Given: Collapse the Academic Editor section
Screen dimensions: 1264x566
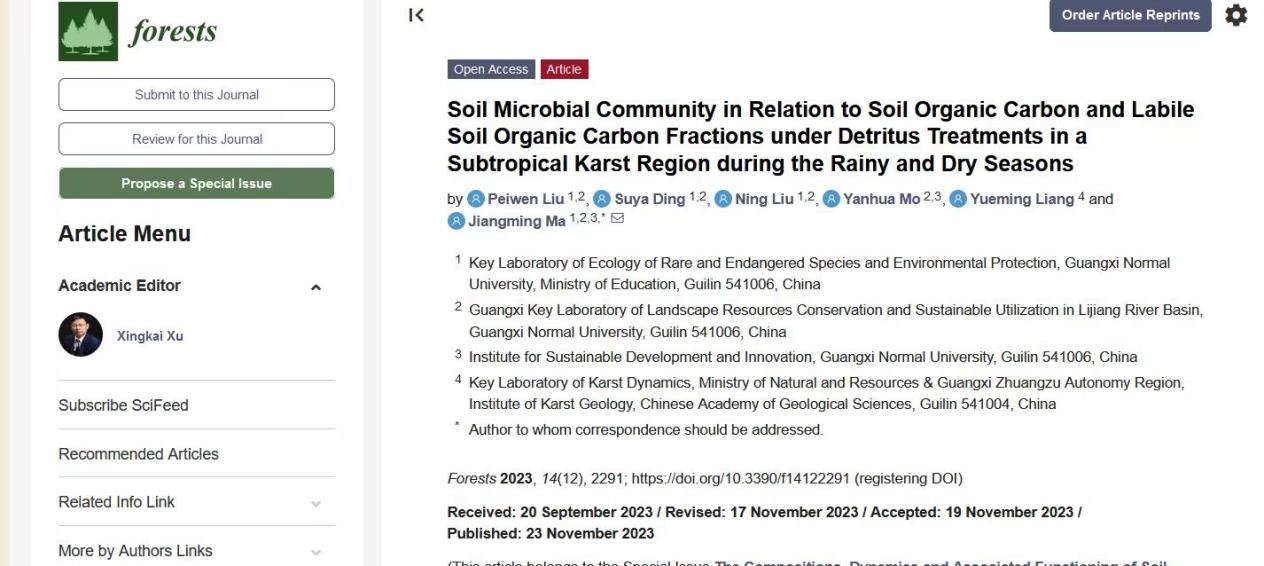Looking at the screenshot, I should 316,287.
